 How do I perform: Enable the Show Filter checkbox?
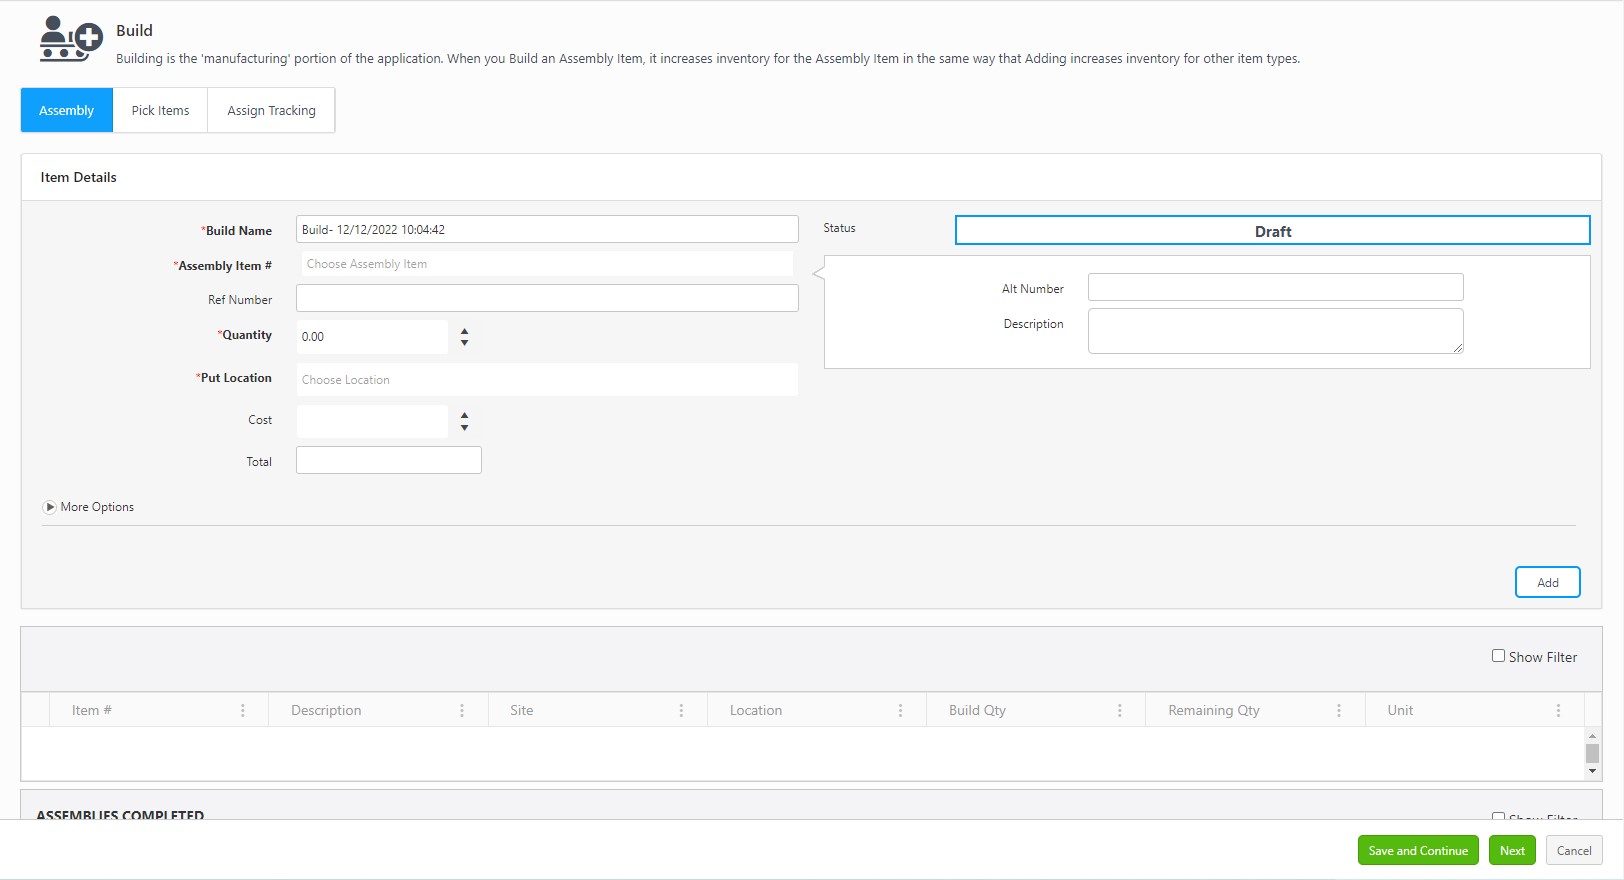pos(1498,656)
